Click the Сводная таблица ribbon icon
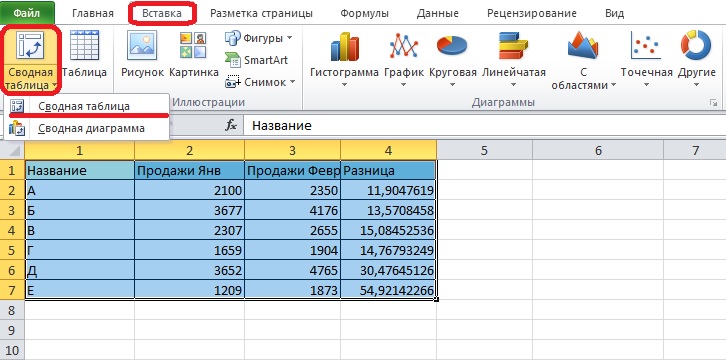The width and height of the screenshot is (726, 360). (x=30, y=45)
